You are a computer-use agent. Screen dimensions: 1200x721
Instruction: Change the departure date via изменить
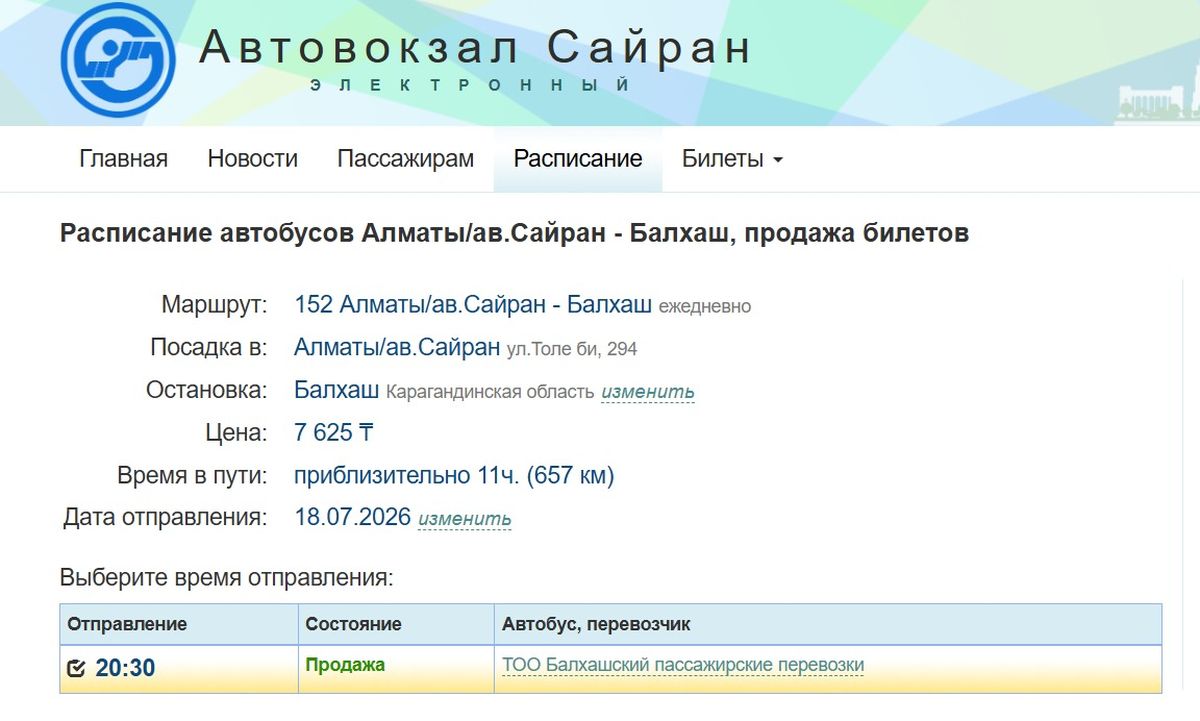coord(465,519)
